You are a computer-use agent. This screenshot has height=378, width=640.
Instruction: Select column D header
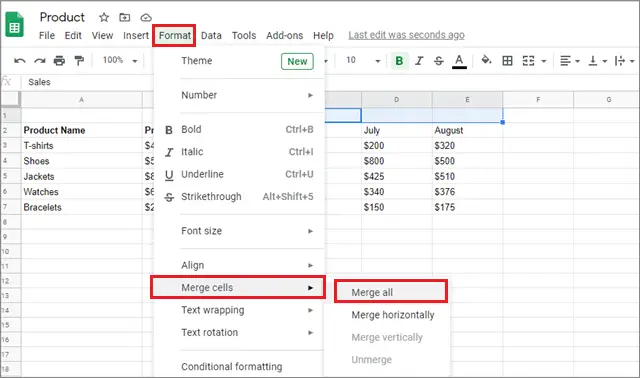point(396,100)
